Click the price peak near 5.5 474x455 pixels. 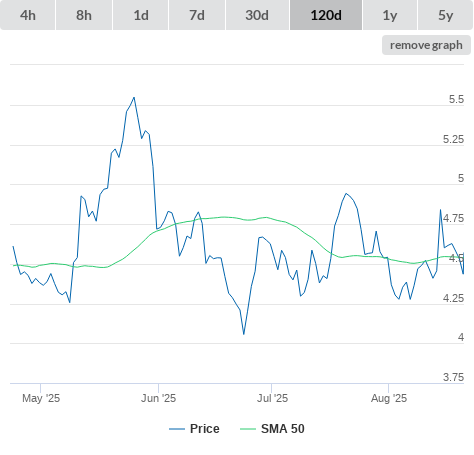134,97
